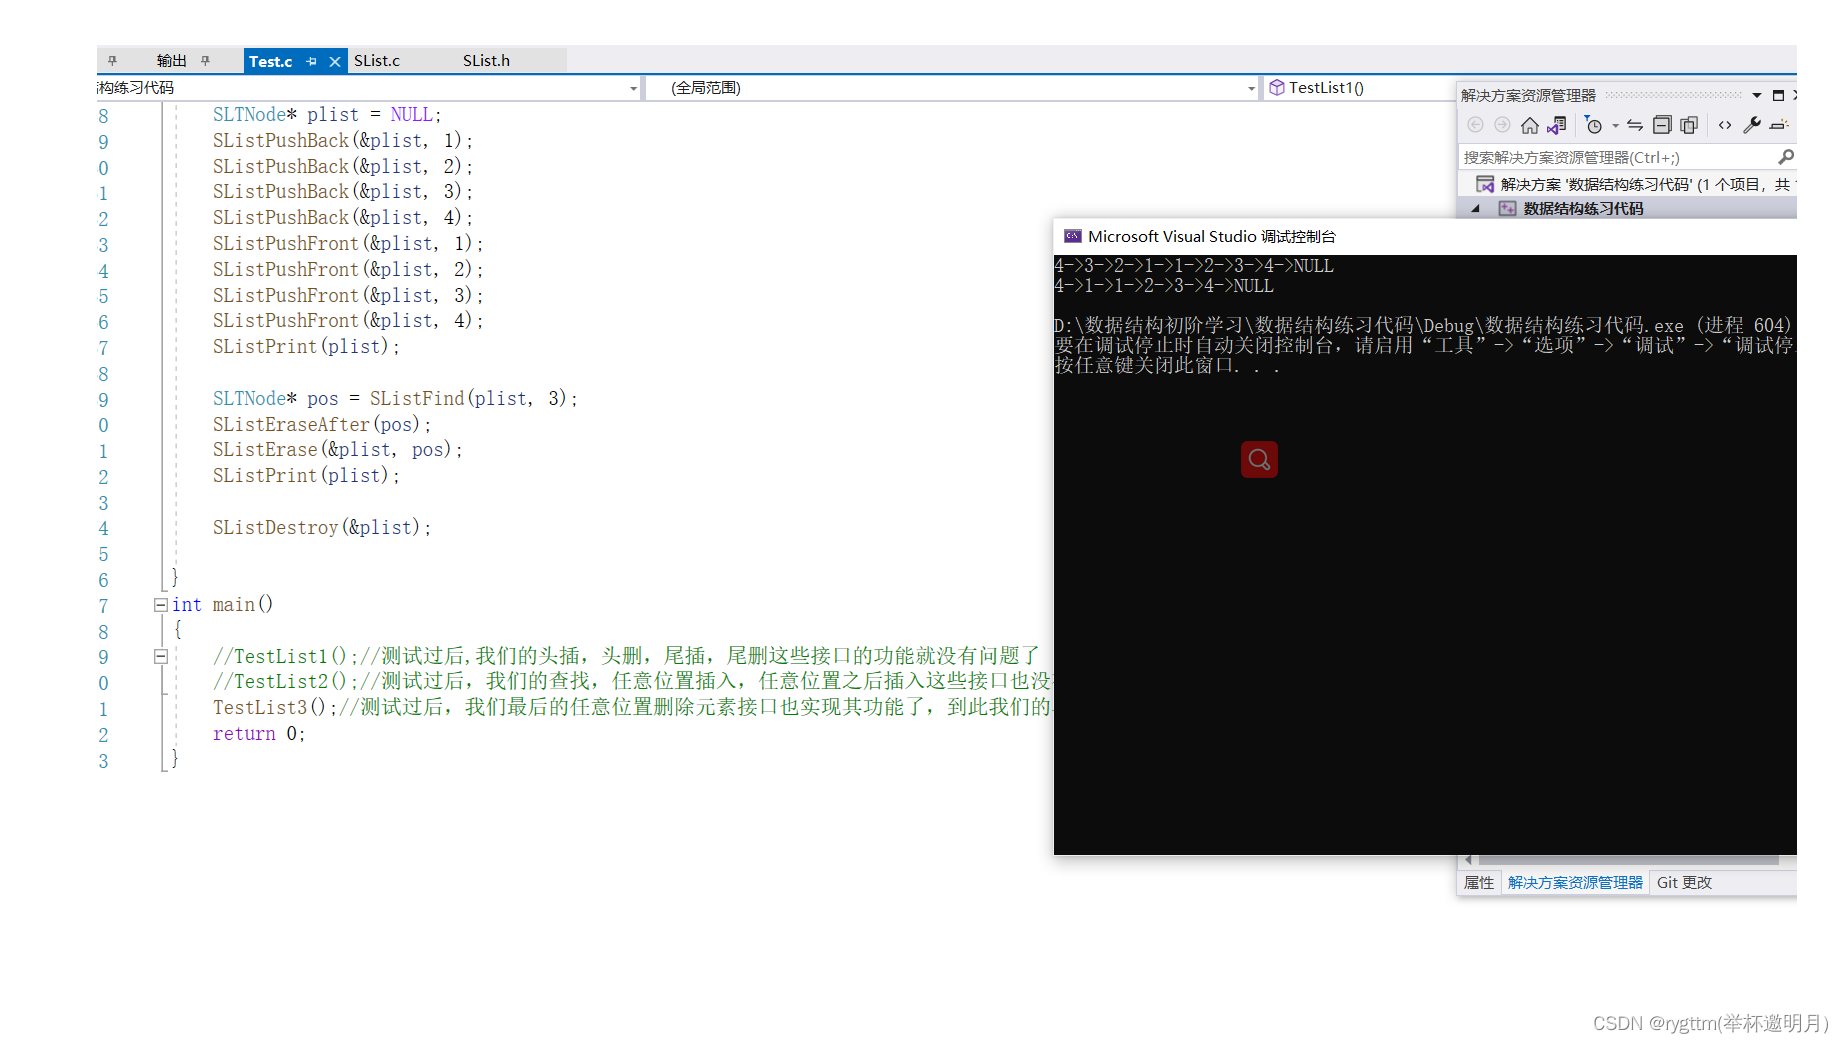Open the 输出 output tab
The image size is (1843, 1043).
[171, 61]
